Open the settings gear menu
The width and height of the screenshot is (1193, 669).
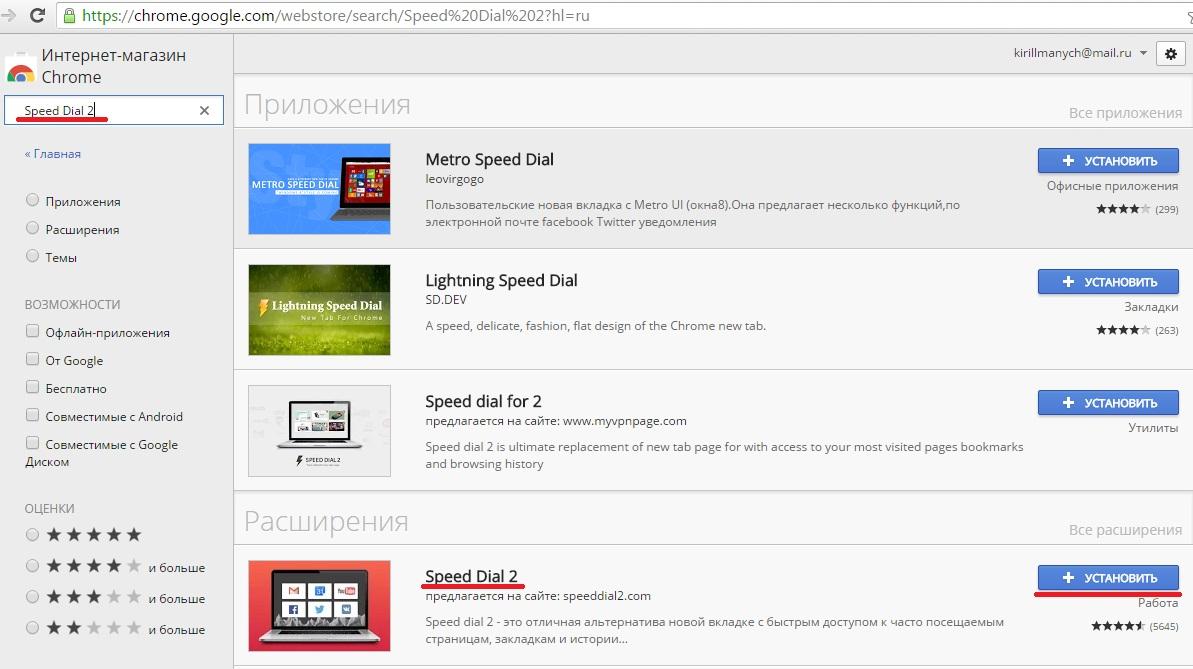(x=1170, y=53)
